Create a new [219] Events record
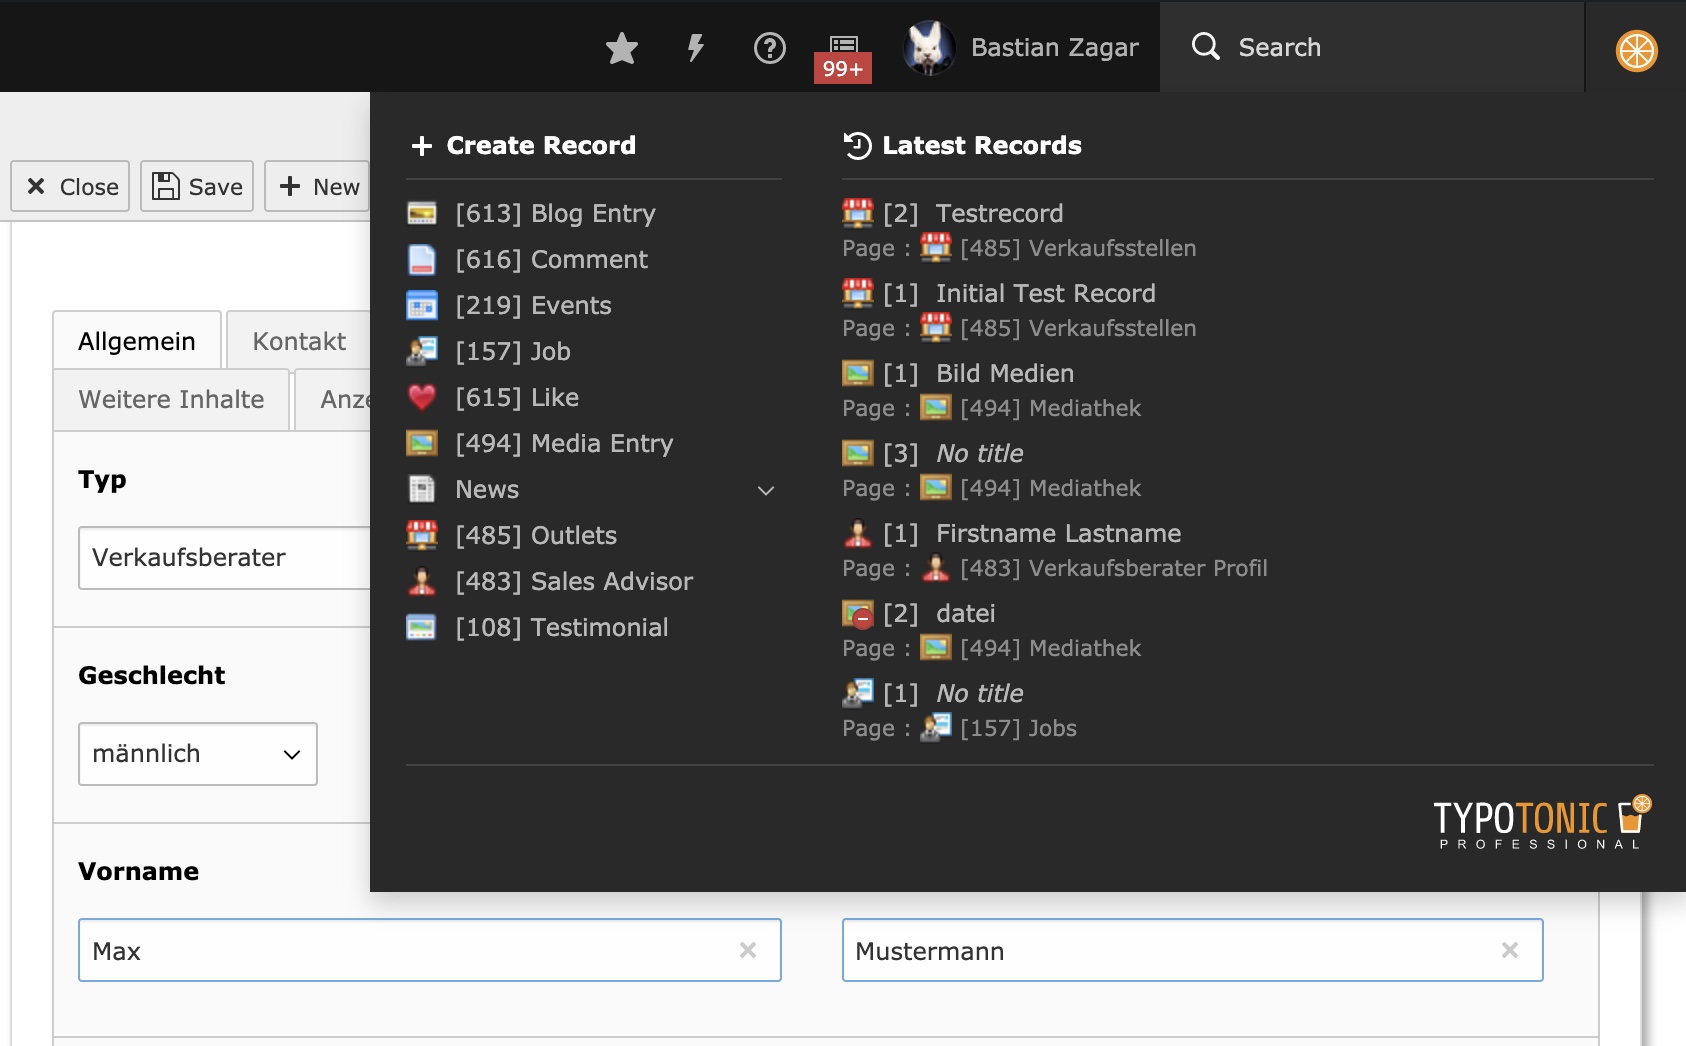The image size is (1686, 1046). click(x=533, y=305)
